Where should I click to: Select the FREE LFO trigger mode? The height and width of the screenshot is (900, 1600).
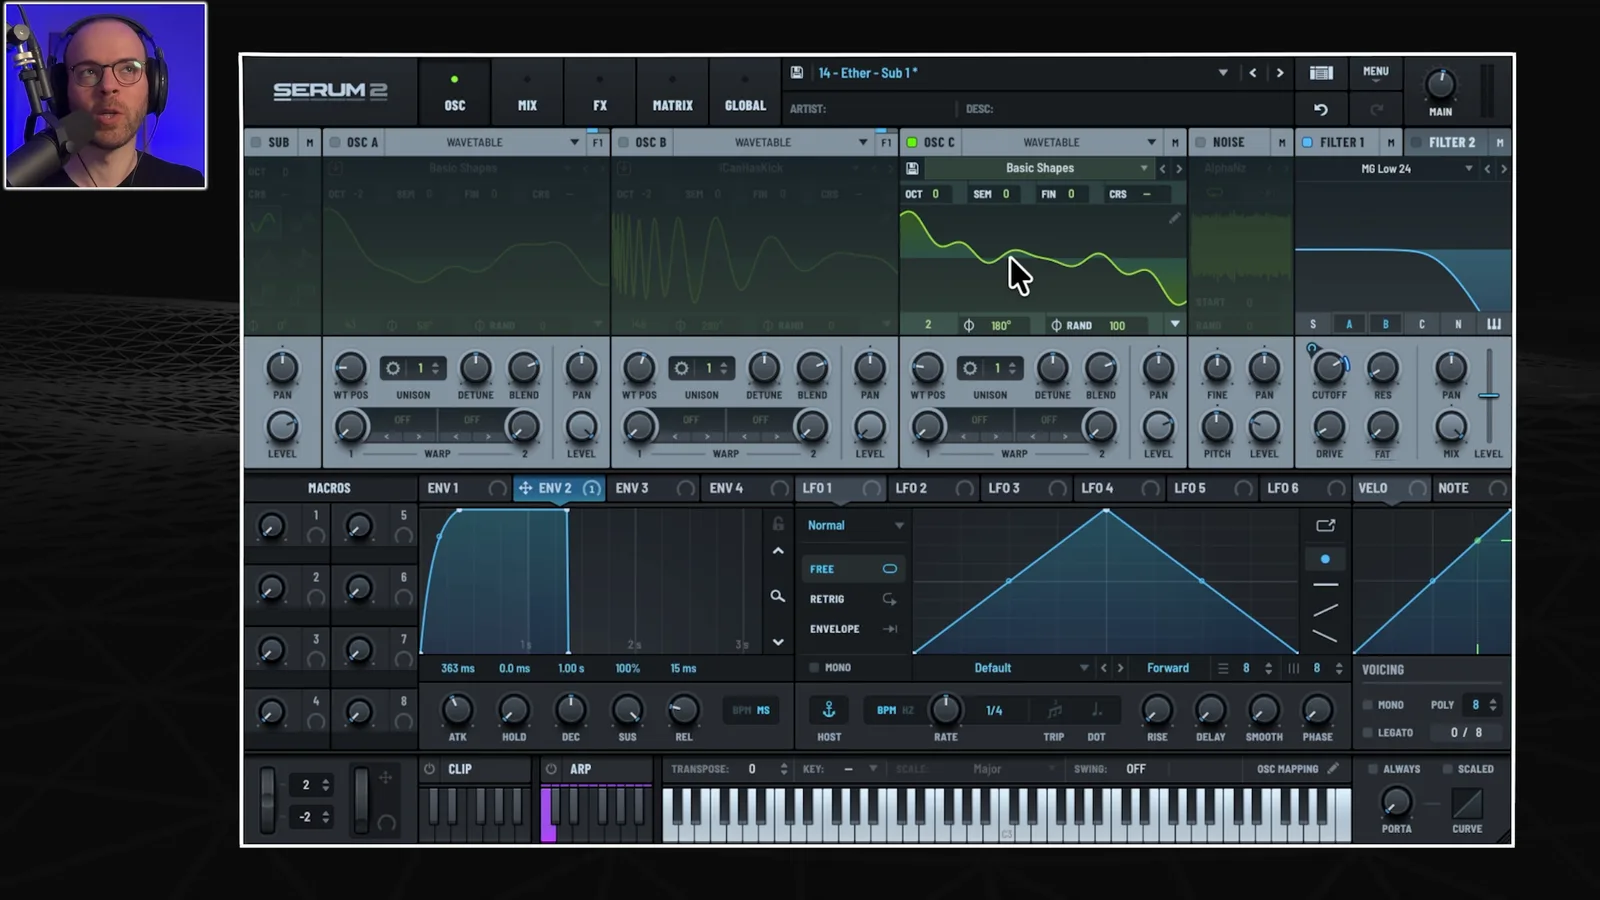[x=853, y=569]
